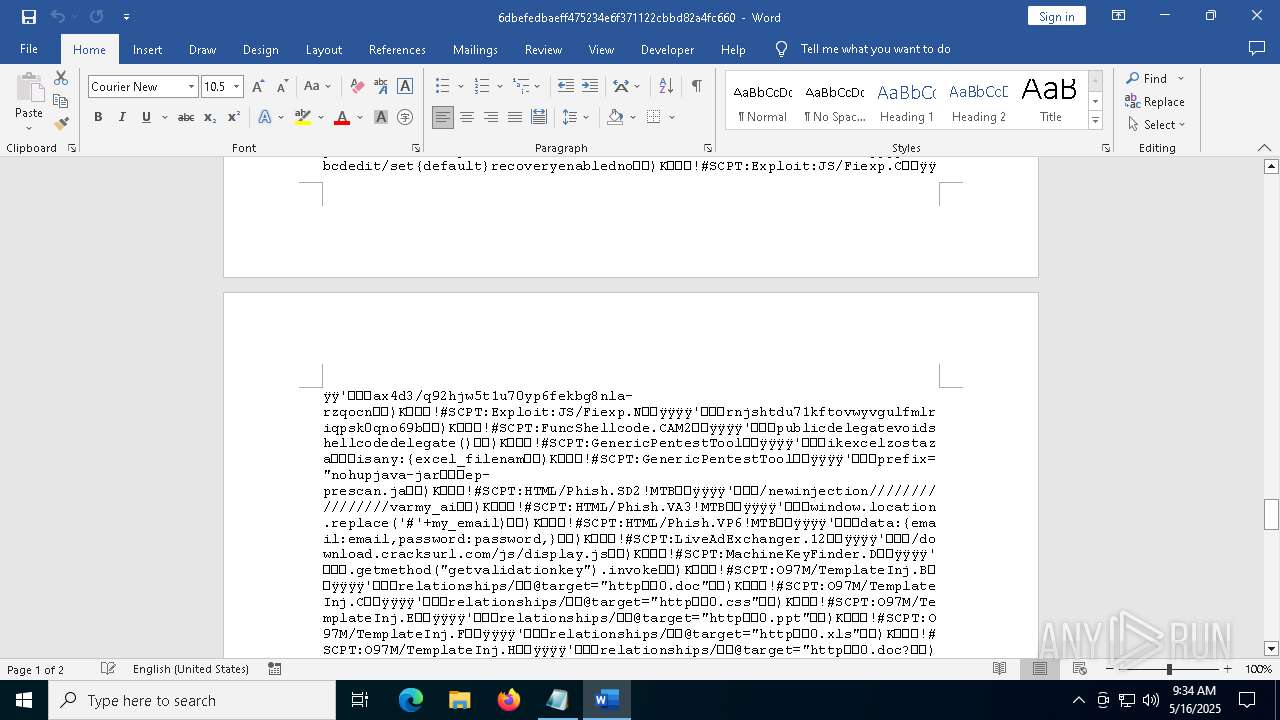Apply the Title style

click(1050, 102)
